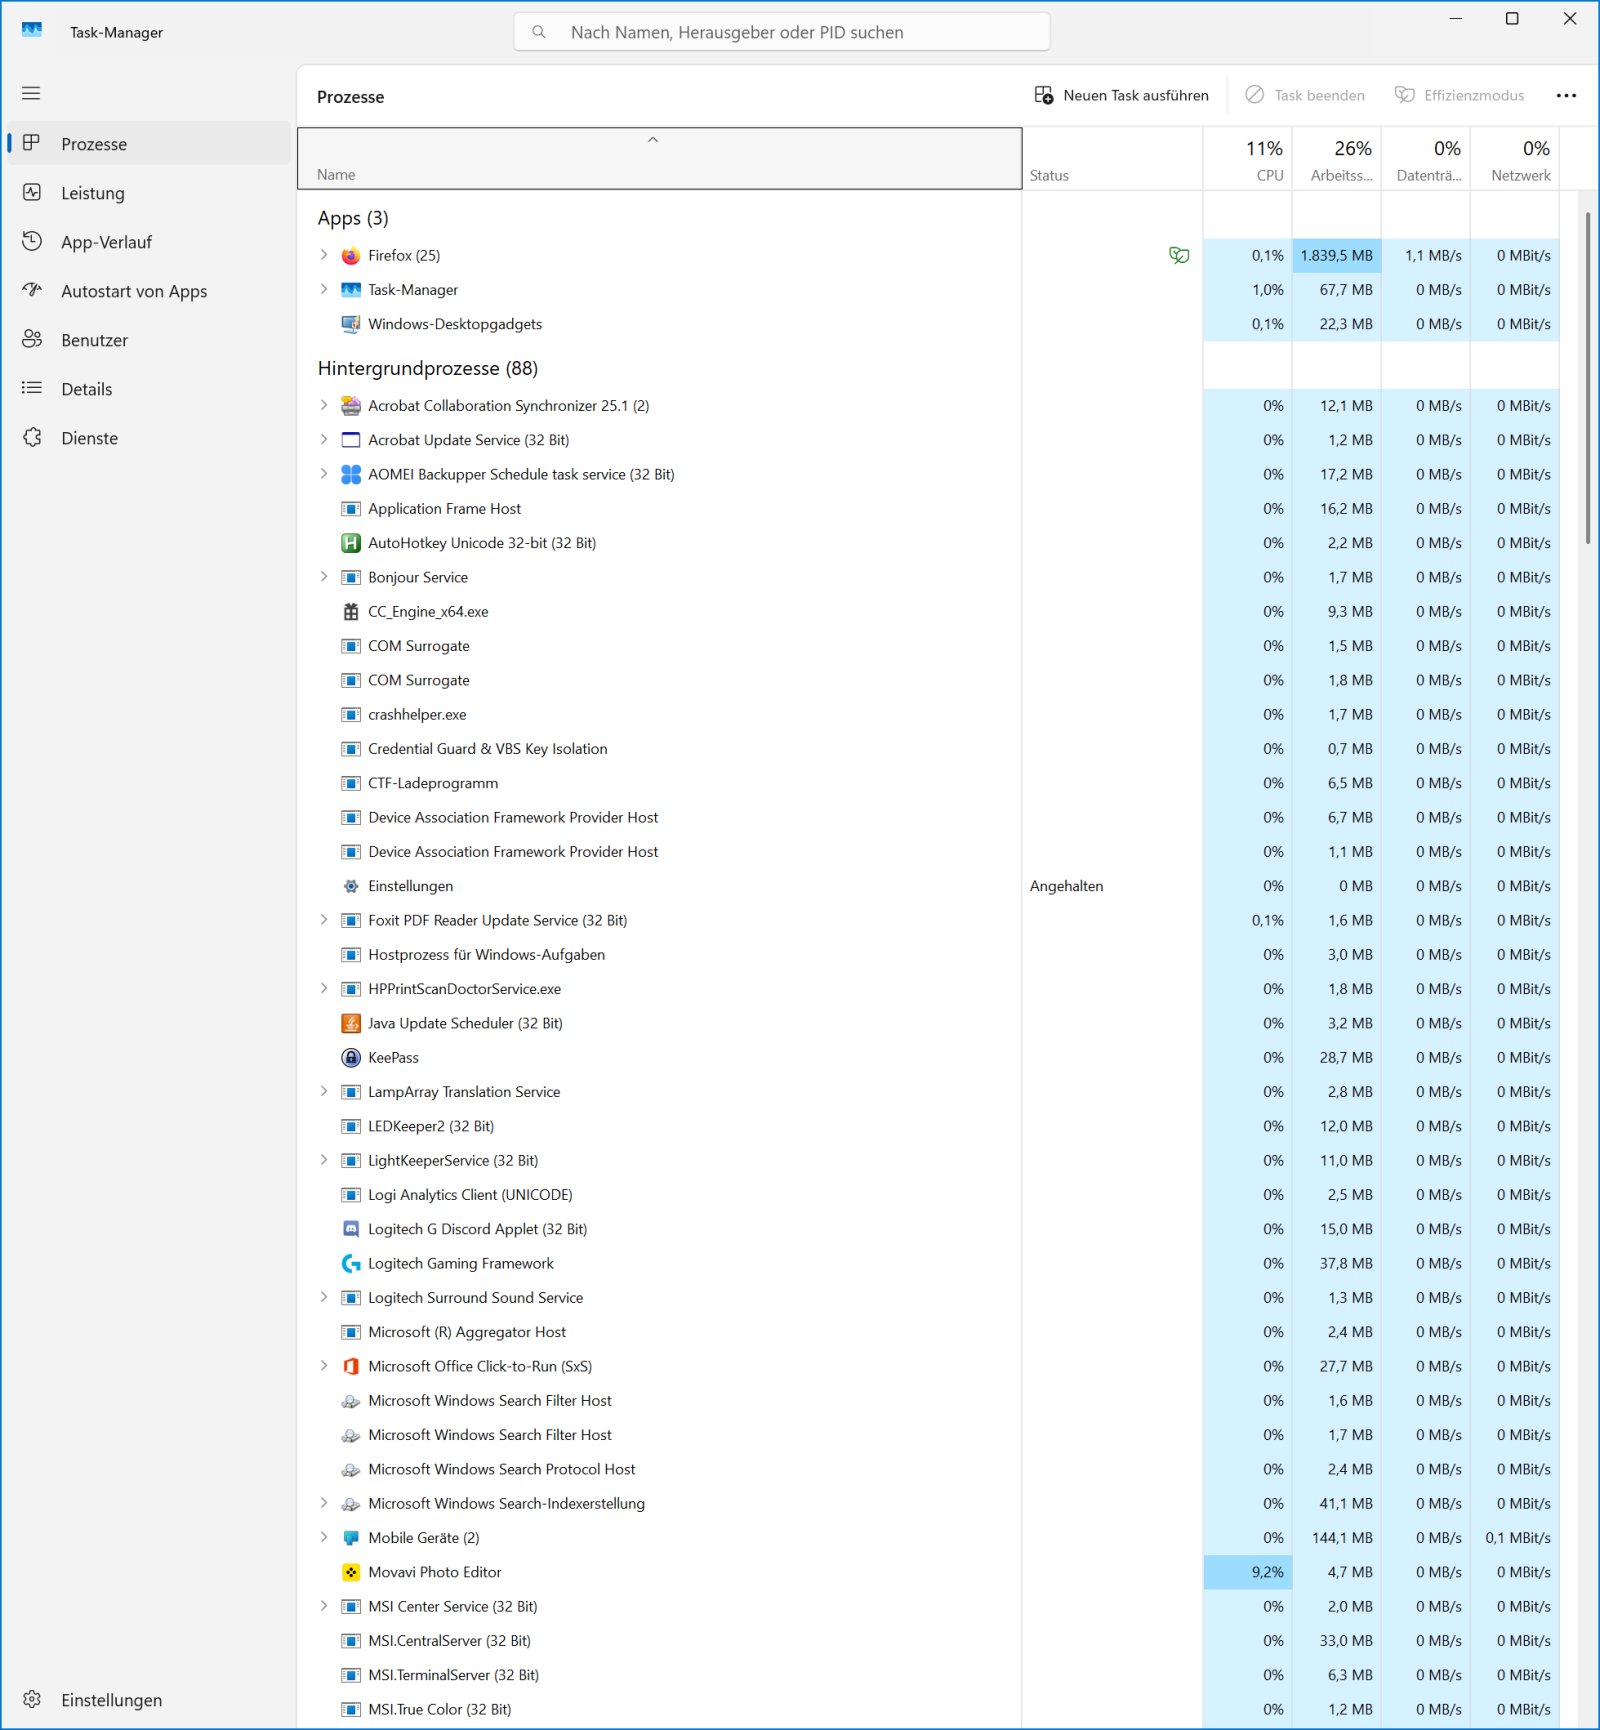This screenshot has width=1600, height=1730.
Task: Click the Task beenden button
Action: (1305, 95)
